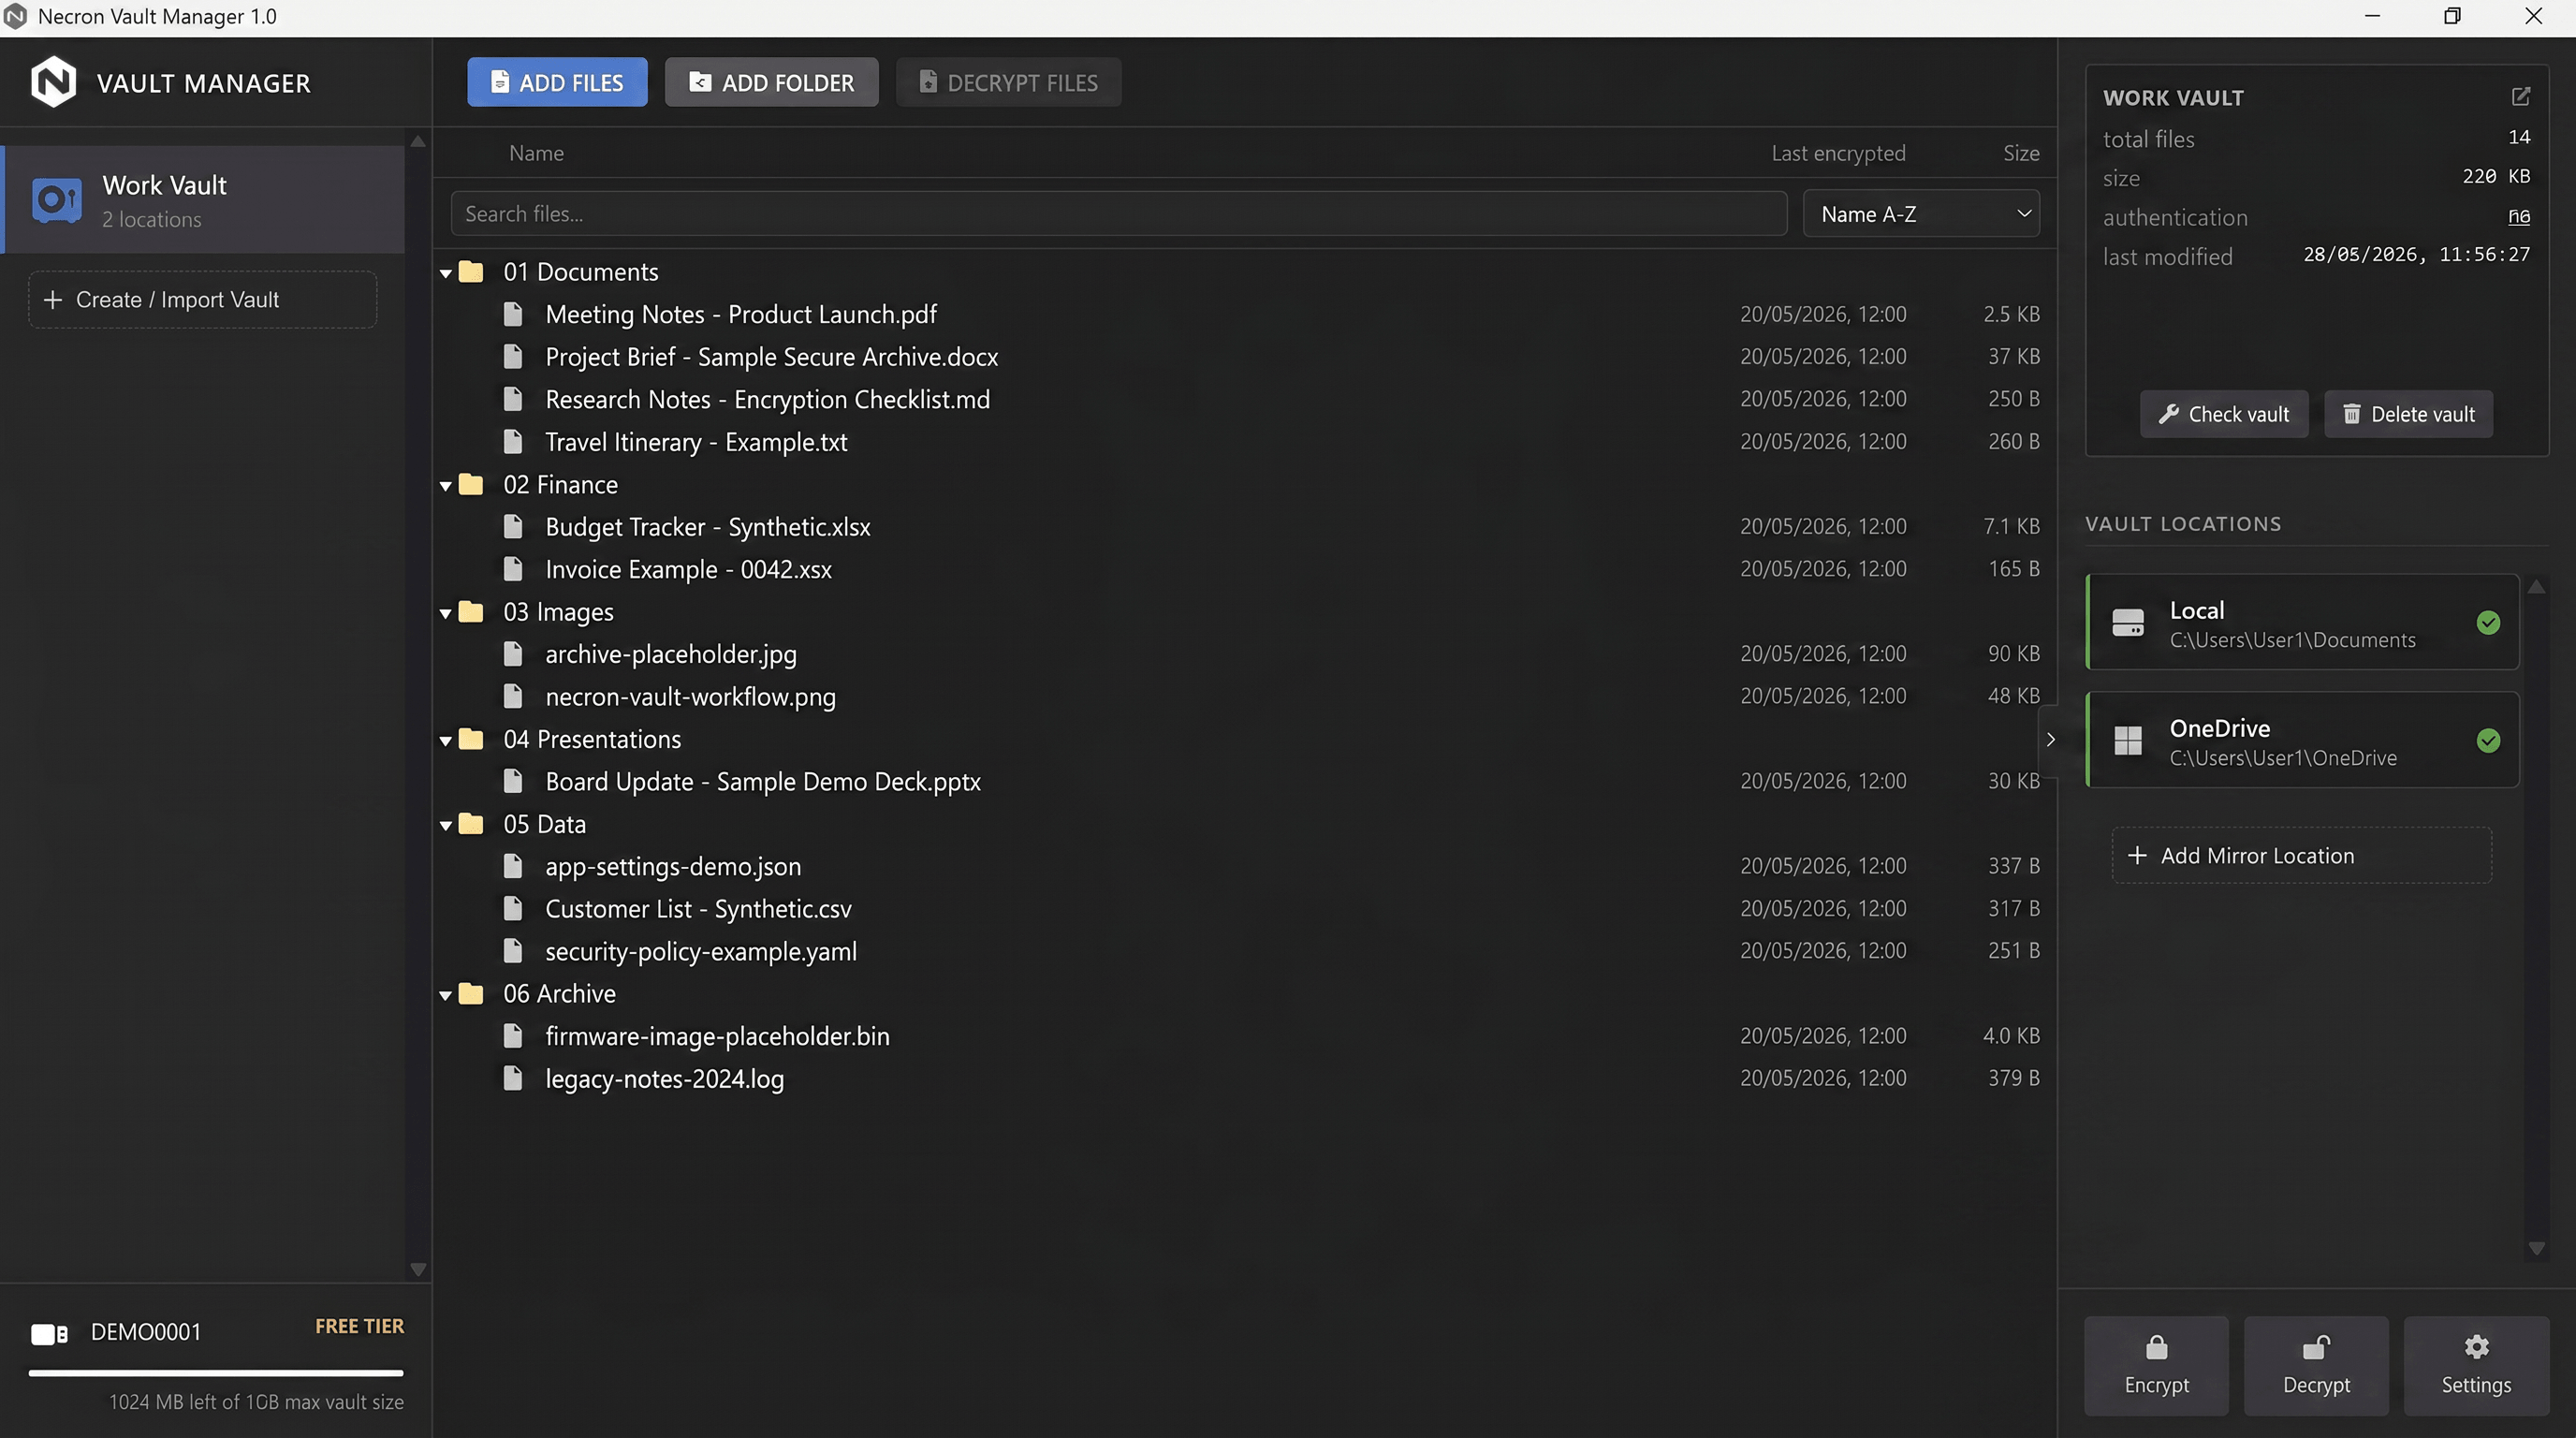Click file icon of app-settings-demo.json
Viewport: 2576px width, 1438px height.
(x=513, y=866)
